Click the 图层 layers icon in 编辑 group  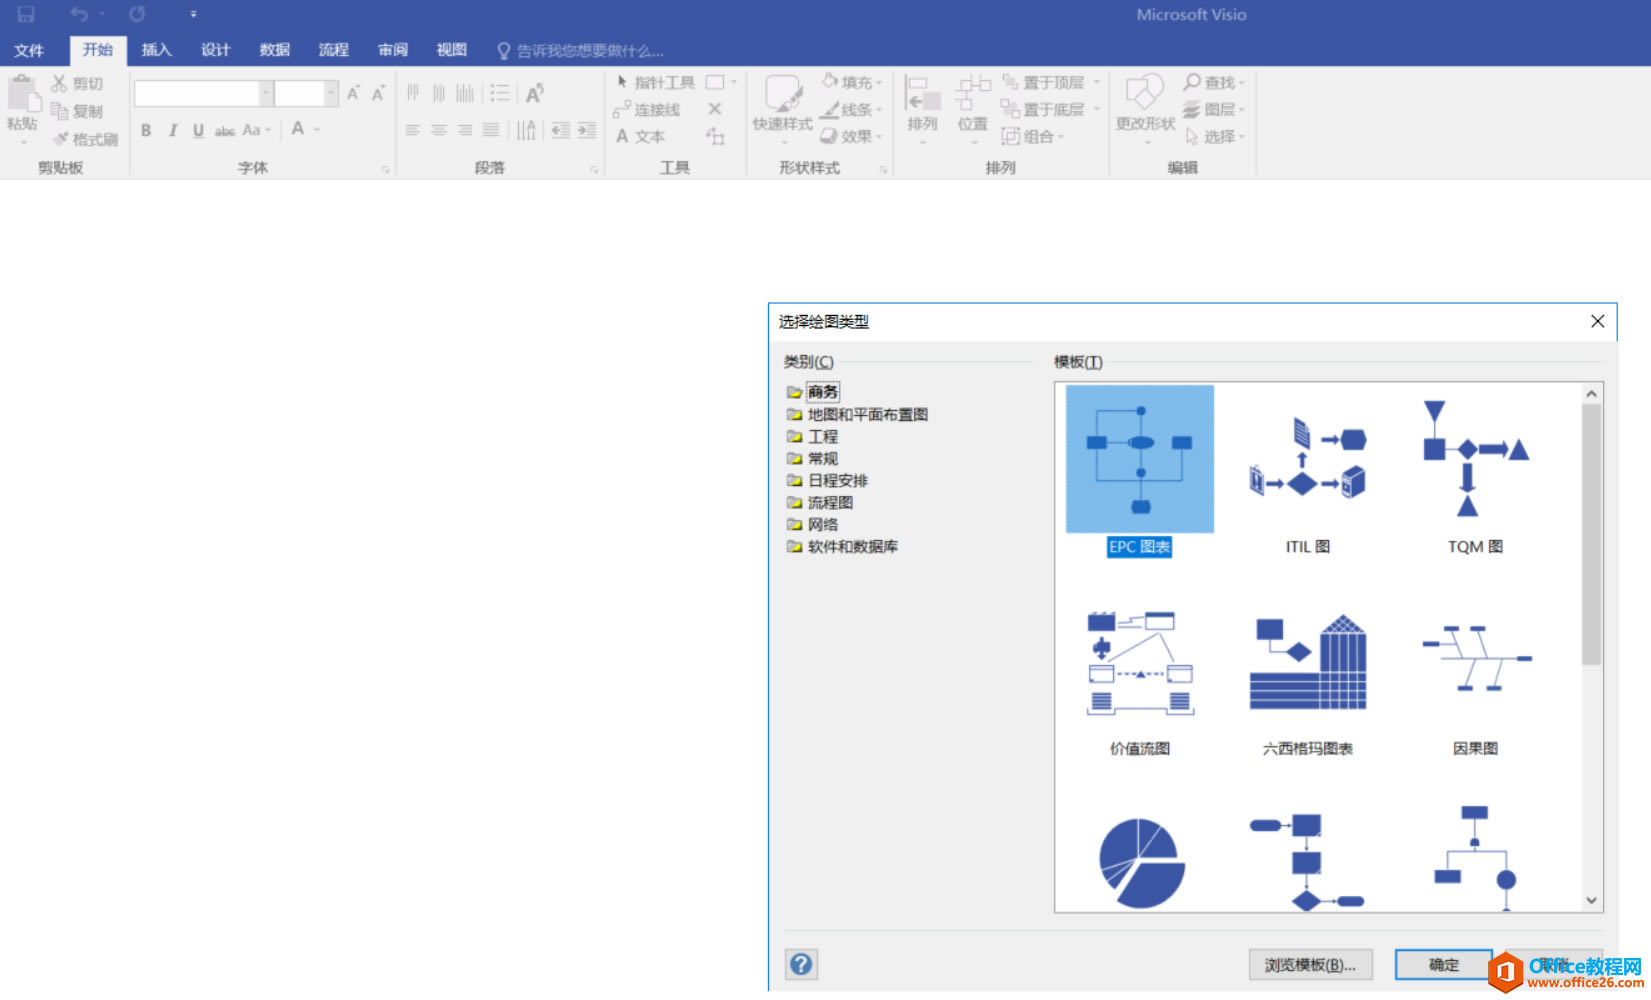point(1210,110)
